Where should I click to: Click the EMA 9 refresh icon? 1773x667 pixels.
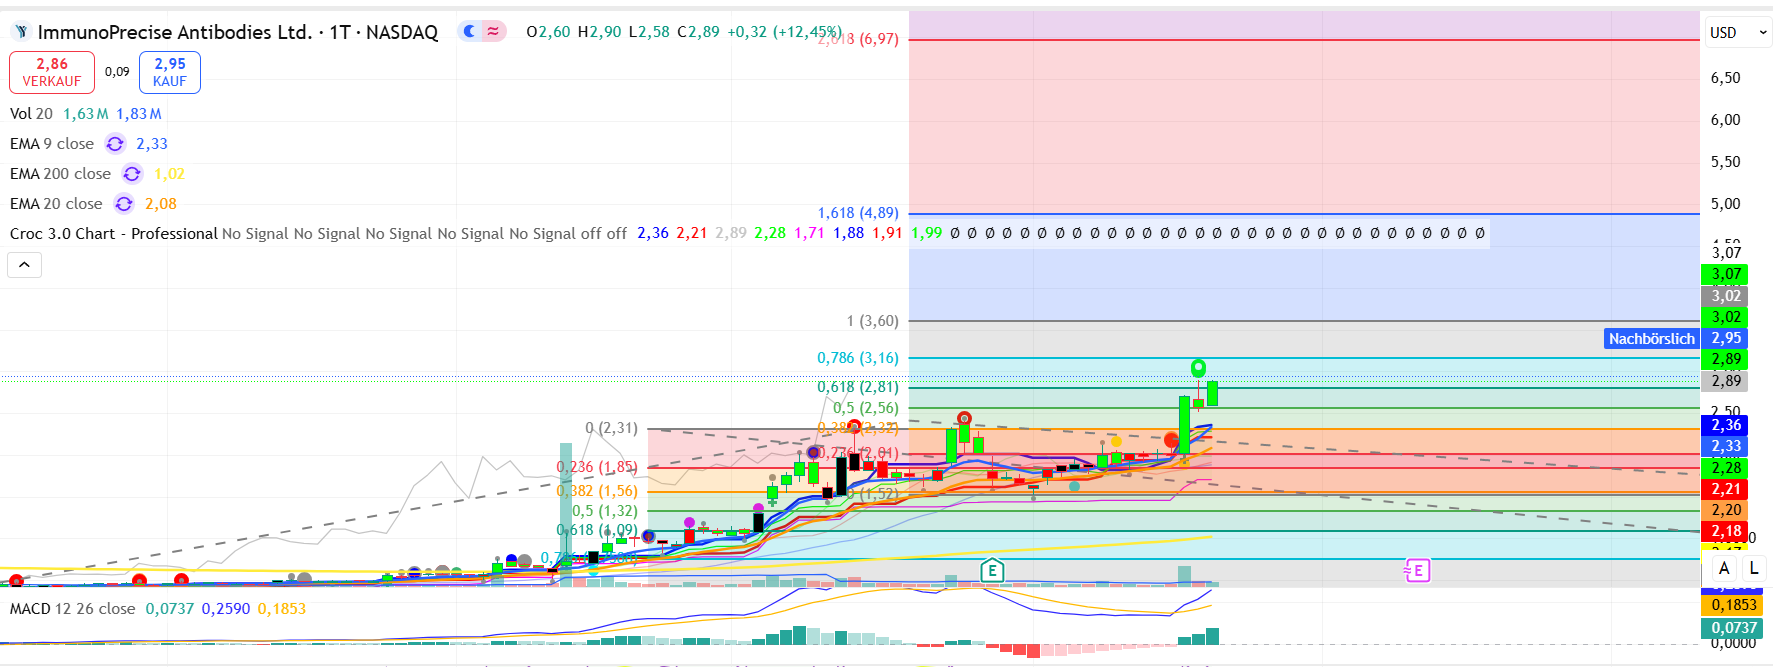(x=115, y=144)
